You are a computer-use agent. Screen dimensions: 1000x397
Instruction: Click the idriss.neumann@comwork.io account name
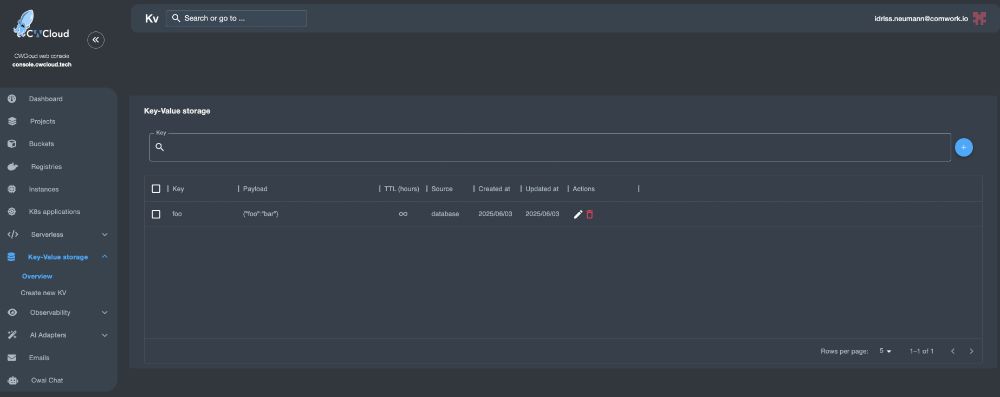pyautogui.click(x=921, y=19)
